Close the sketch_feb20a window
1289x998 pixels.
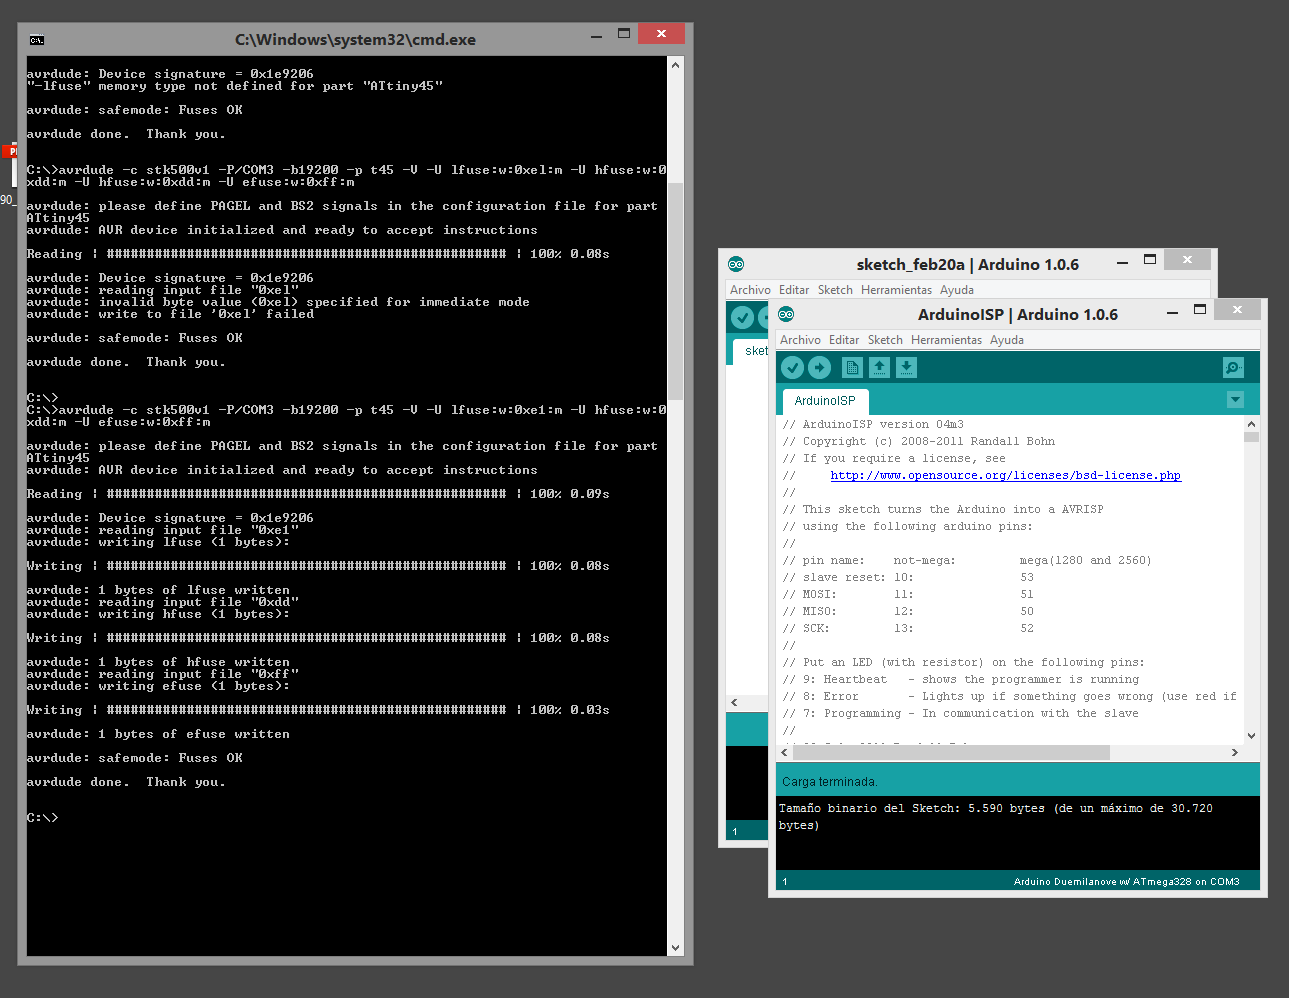pos(1187,260)
